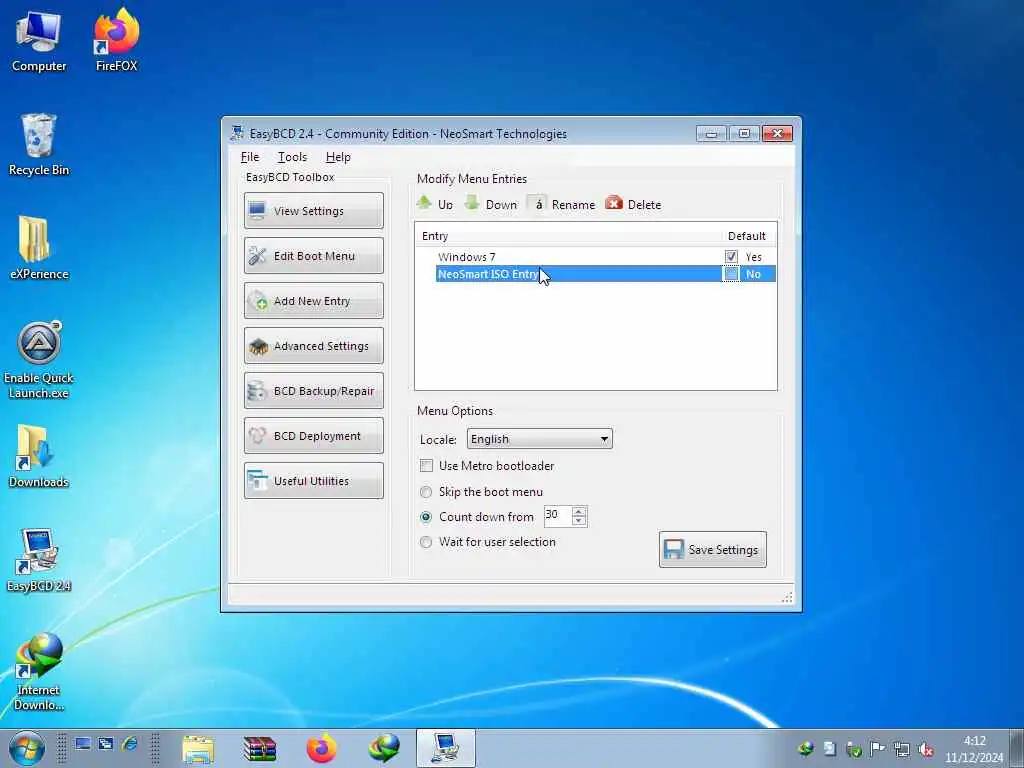
Task: Delete the selected boot entry
Action: [x=633, y=204]
